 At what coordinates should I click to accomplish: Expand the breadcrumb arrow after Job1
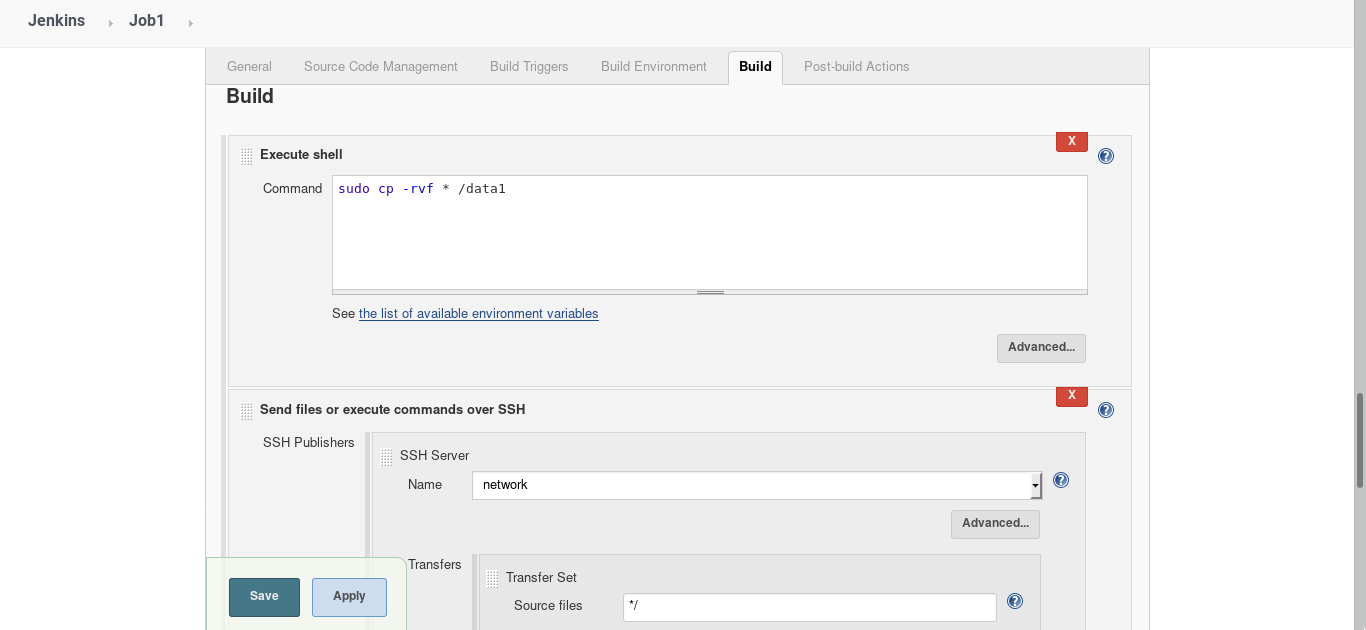(x=189, y=22)
